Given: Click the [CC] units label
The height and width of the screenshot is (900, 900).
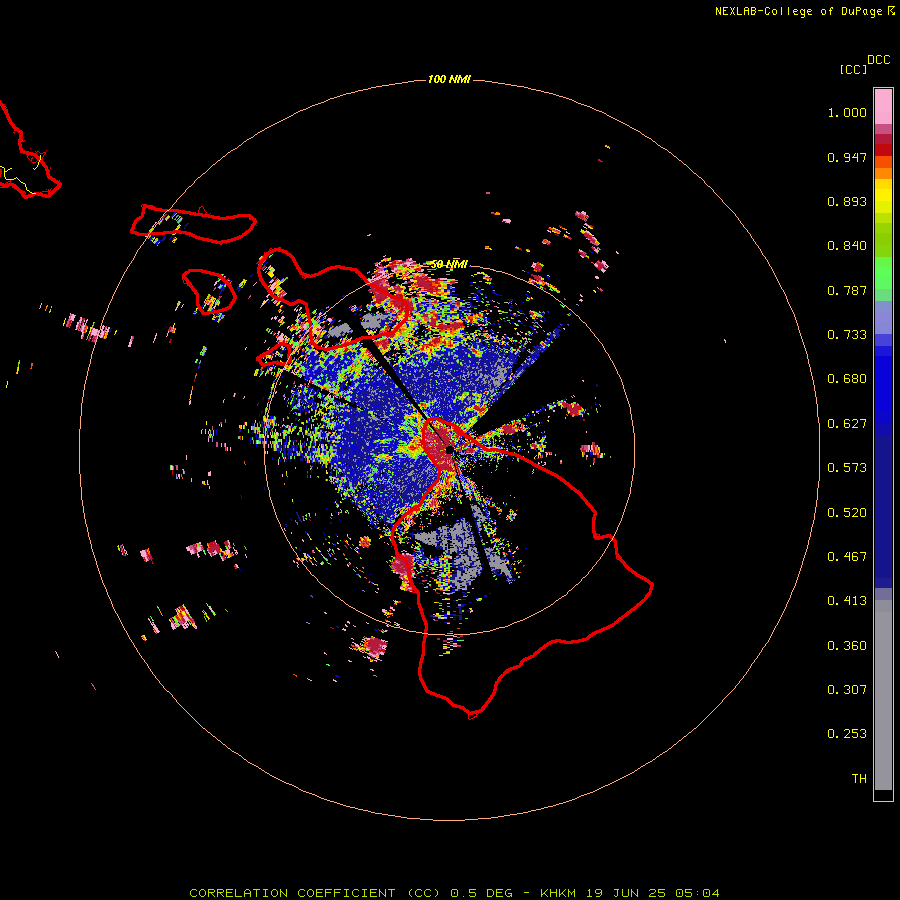Looking at the screenshot, I should pyautogui.click(x=854, y=69).
